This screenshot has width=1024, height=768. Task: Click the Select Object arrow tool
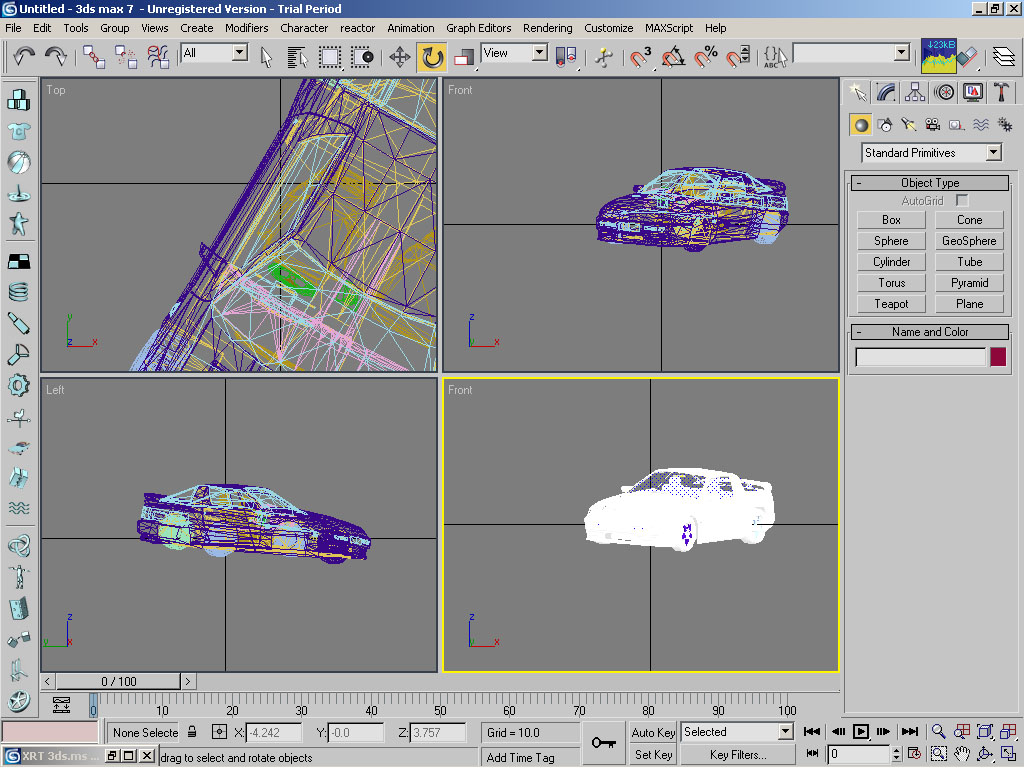click(x=267, y=56)
